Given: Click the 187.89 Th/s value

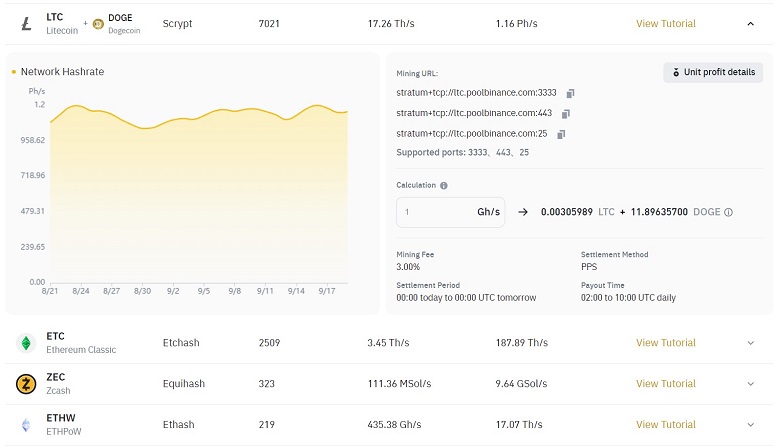Looking at the screenshot, I should pyautogui.click(x=522, y=343).
